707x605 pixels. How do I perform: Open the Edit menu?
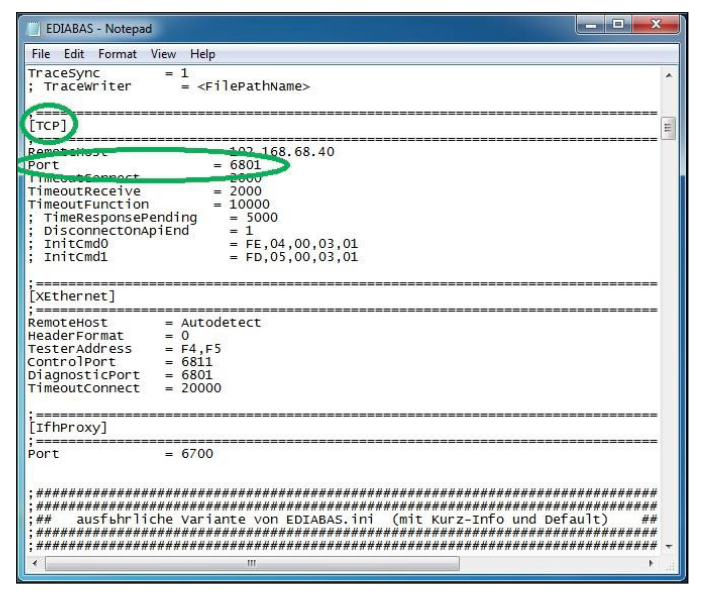point(70,53)
